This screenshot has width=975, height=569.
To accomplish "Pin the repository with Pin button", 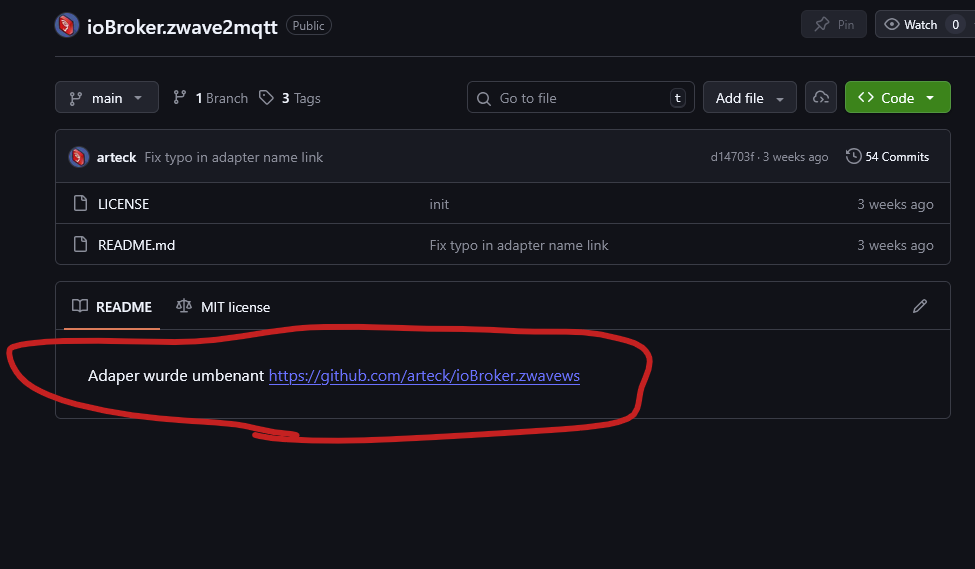I will coord(834,25).
